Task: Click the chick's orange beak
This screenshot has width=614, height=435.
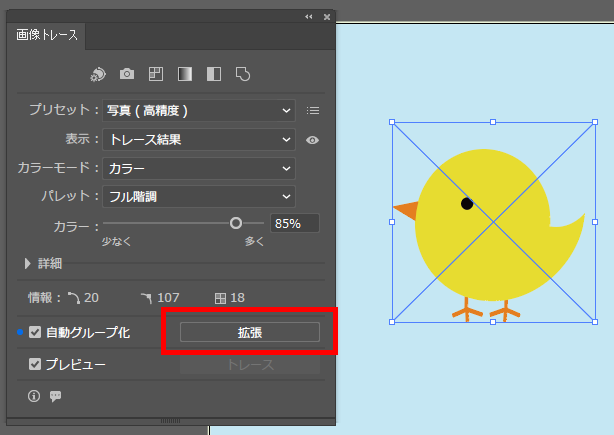Action: click(406, 211)
